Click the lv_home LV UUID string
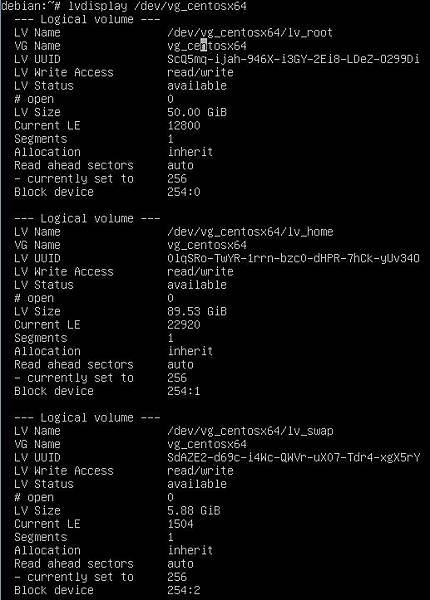430x600 pixels. [x=293, y=258]
